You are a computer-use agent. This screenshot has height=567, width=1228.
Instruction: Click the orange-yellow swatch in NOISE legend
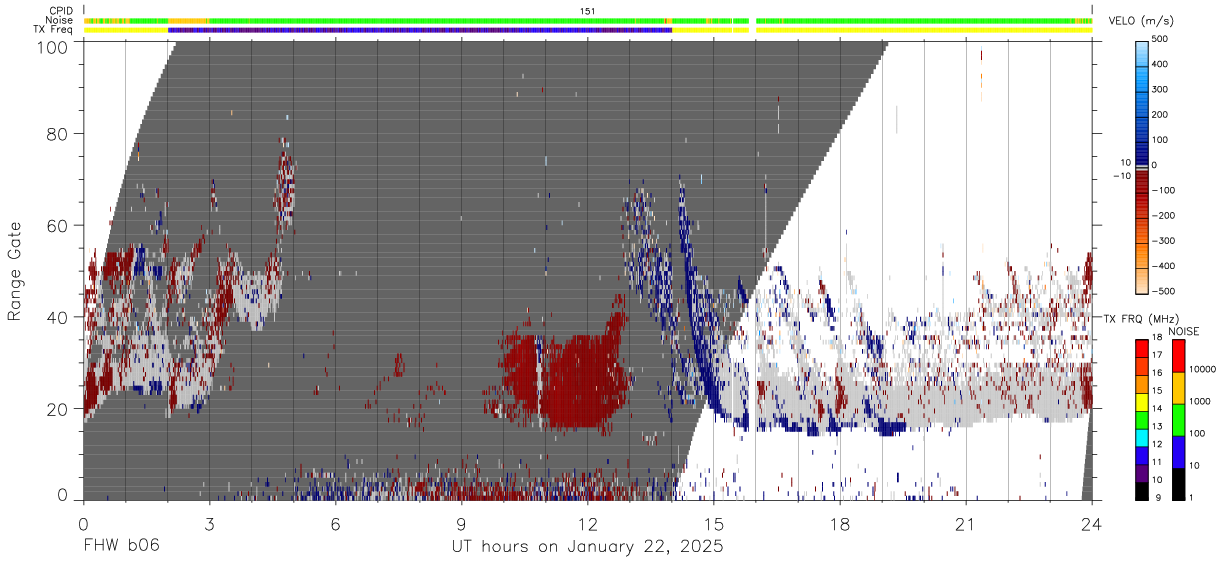pyautogui.click(x=1178, y=389)
